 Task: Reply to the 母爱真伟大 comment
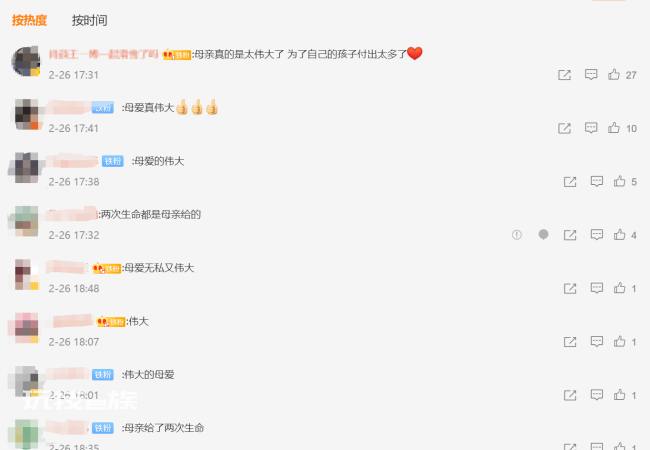(591, 128)
